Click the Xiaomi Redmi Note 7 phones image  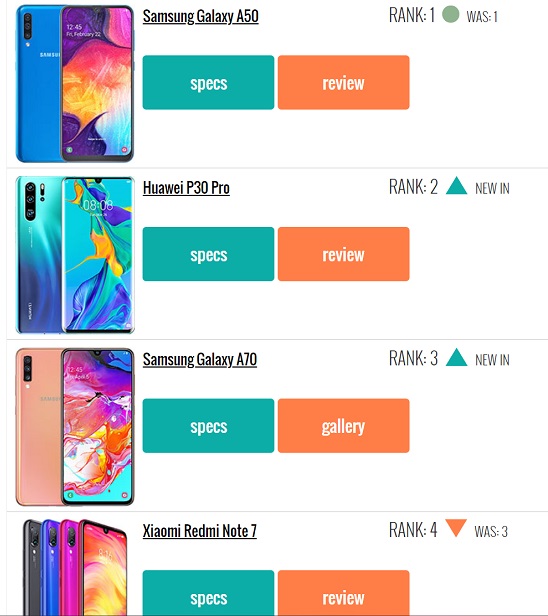[75, 568]
